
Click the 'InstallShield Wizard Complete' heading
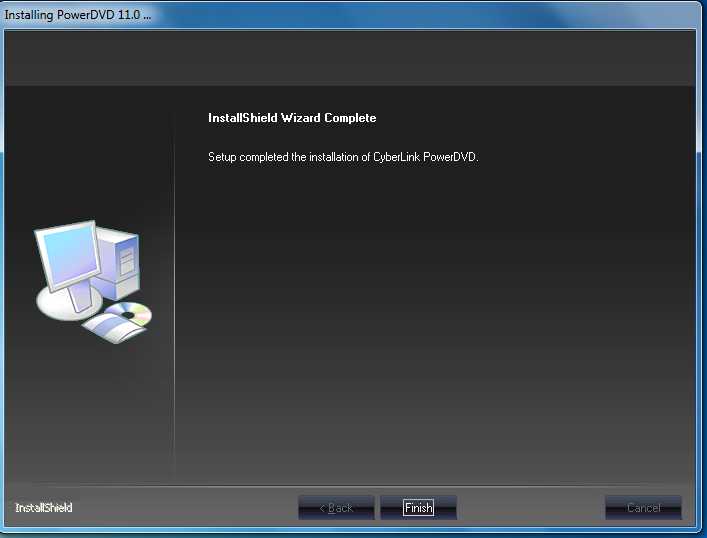[292, 118]
